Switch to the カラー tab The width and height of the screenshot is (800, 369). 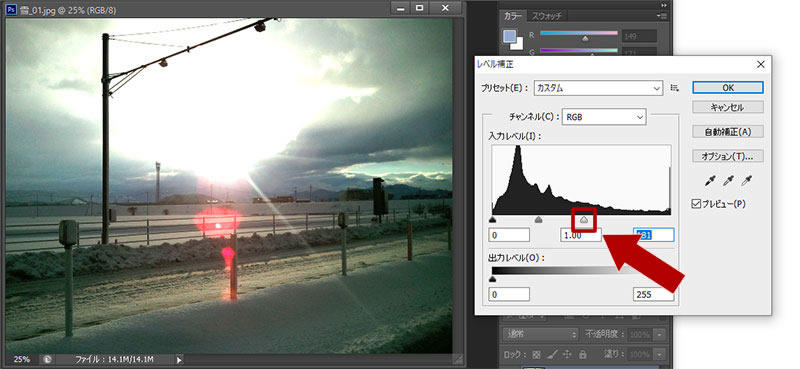pos(512,16)
